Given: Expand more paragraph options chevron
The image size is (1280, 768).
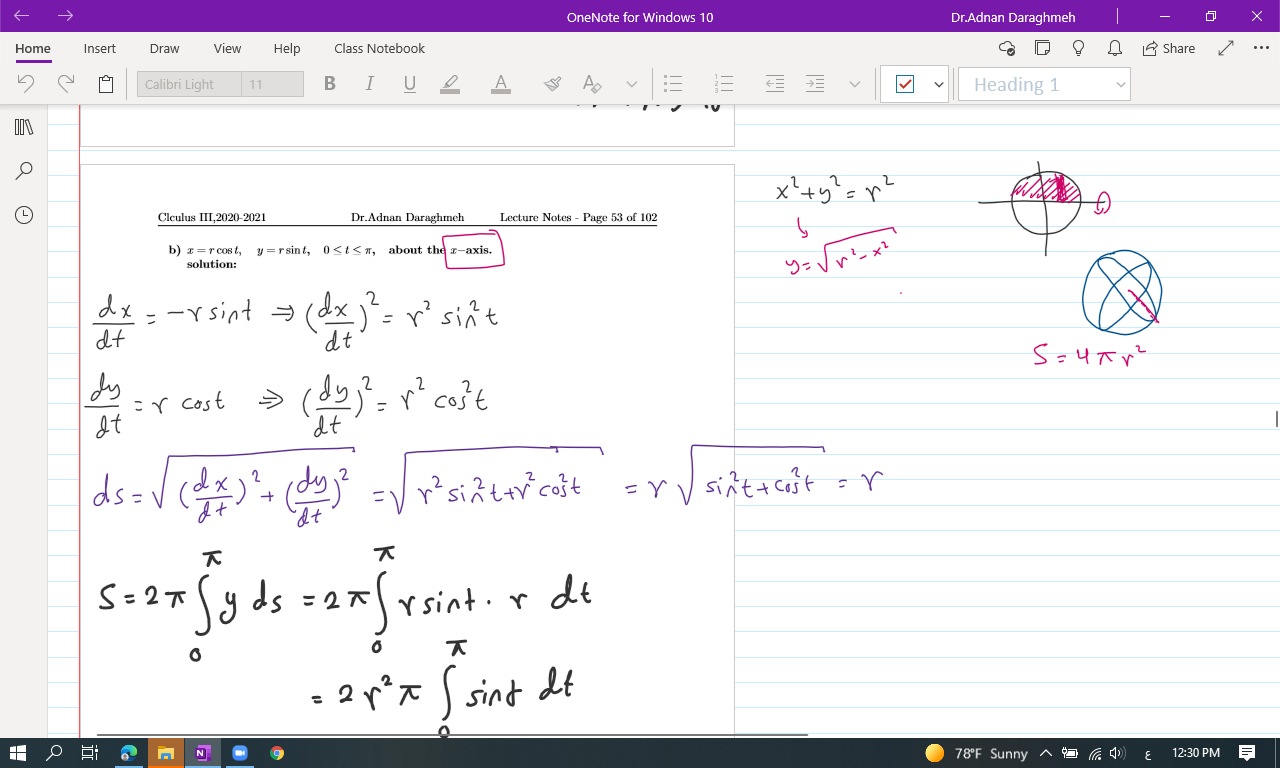Looking at the screenshot, I should [x=855, y=85].
